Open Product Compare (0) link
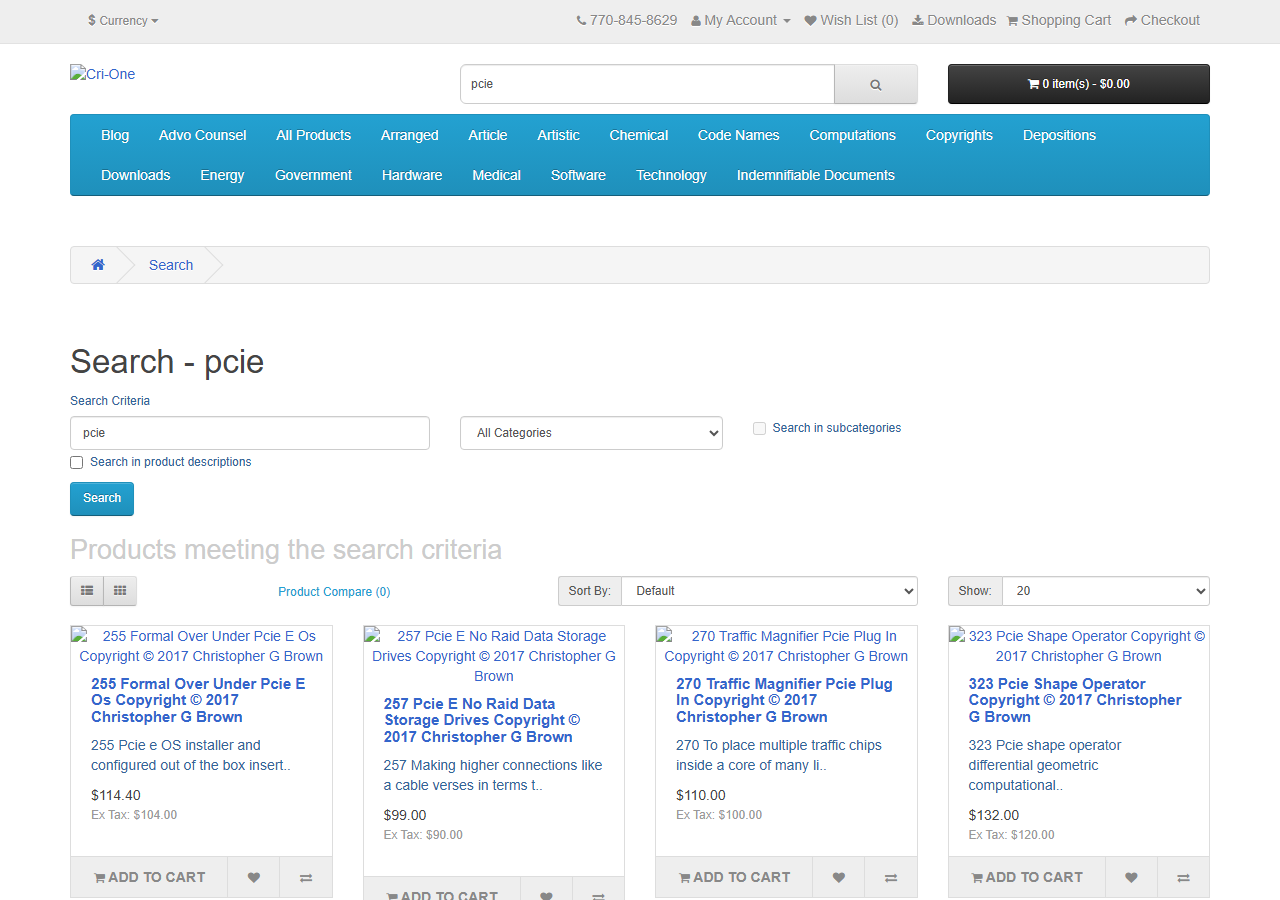This screenshot has width=1280, height=900. [x=334, y=592]
